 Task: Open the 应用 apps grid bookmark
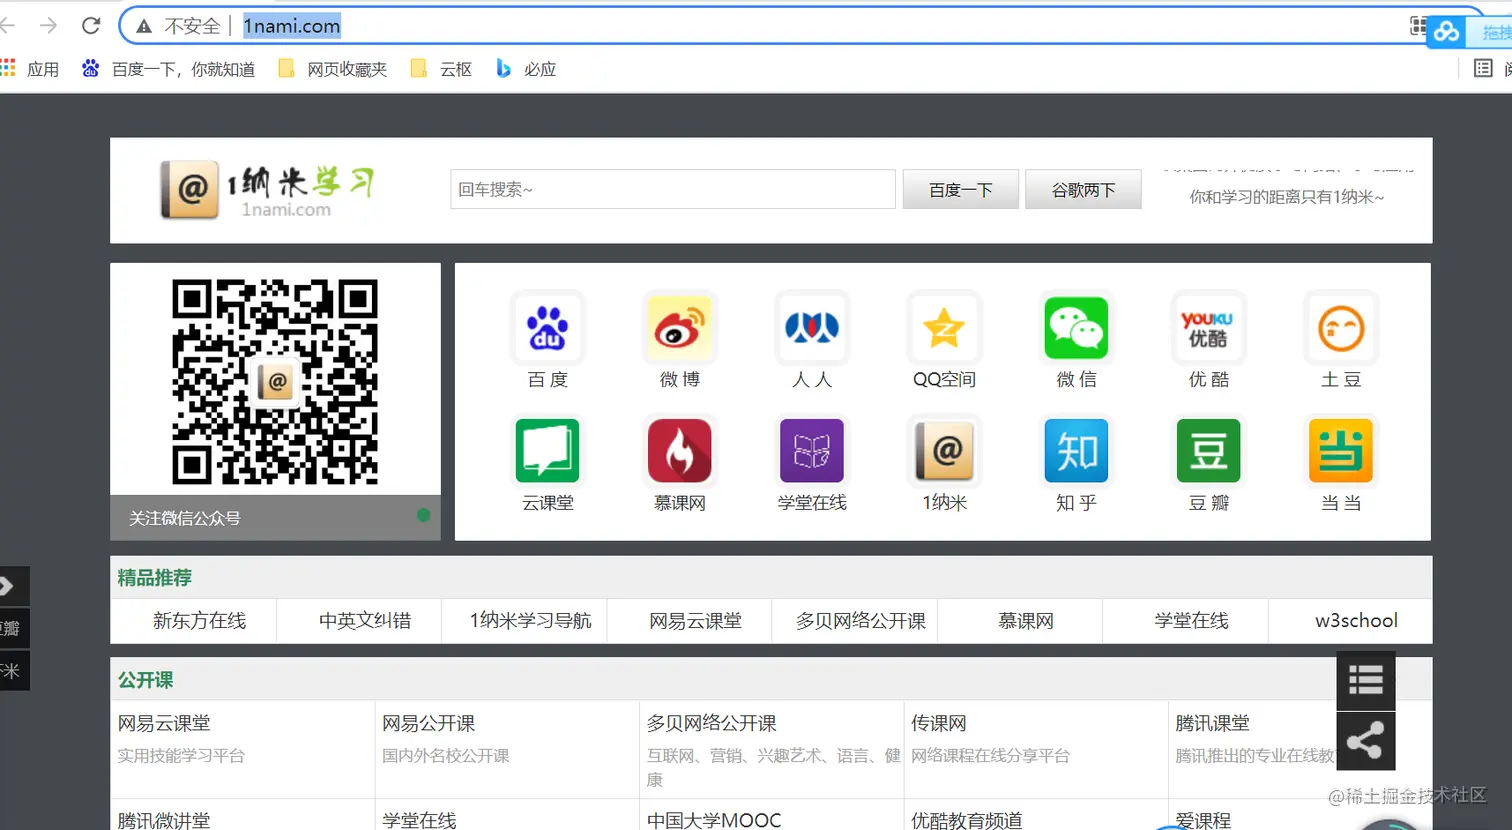tap(30, 69)
